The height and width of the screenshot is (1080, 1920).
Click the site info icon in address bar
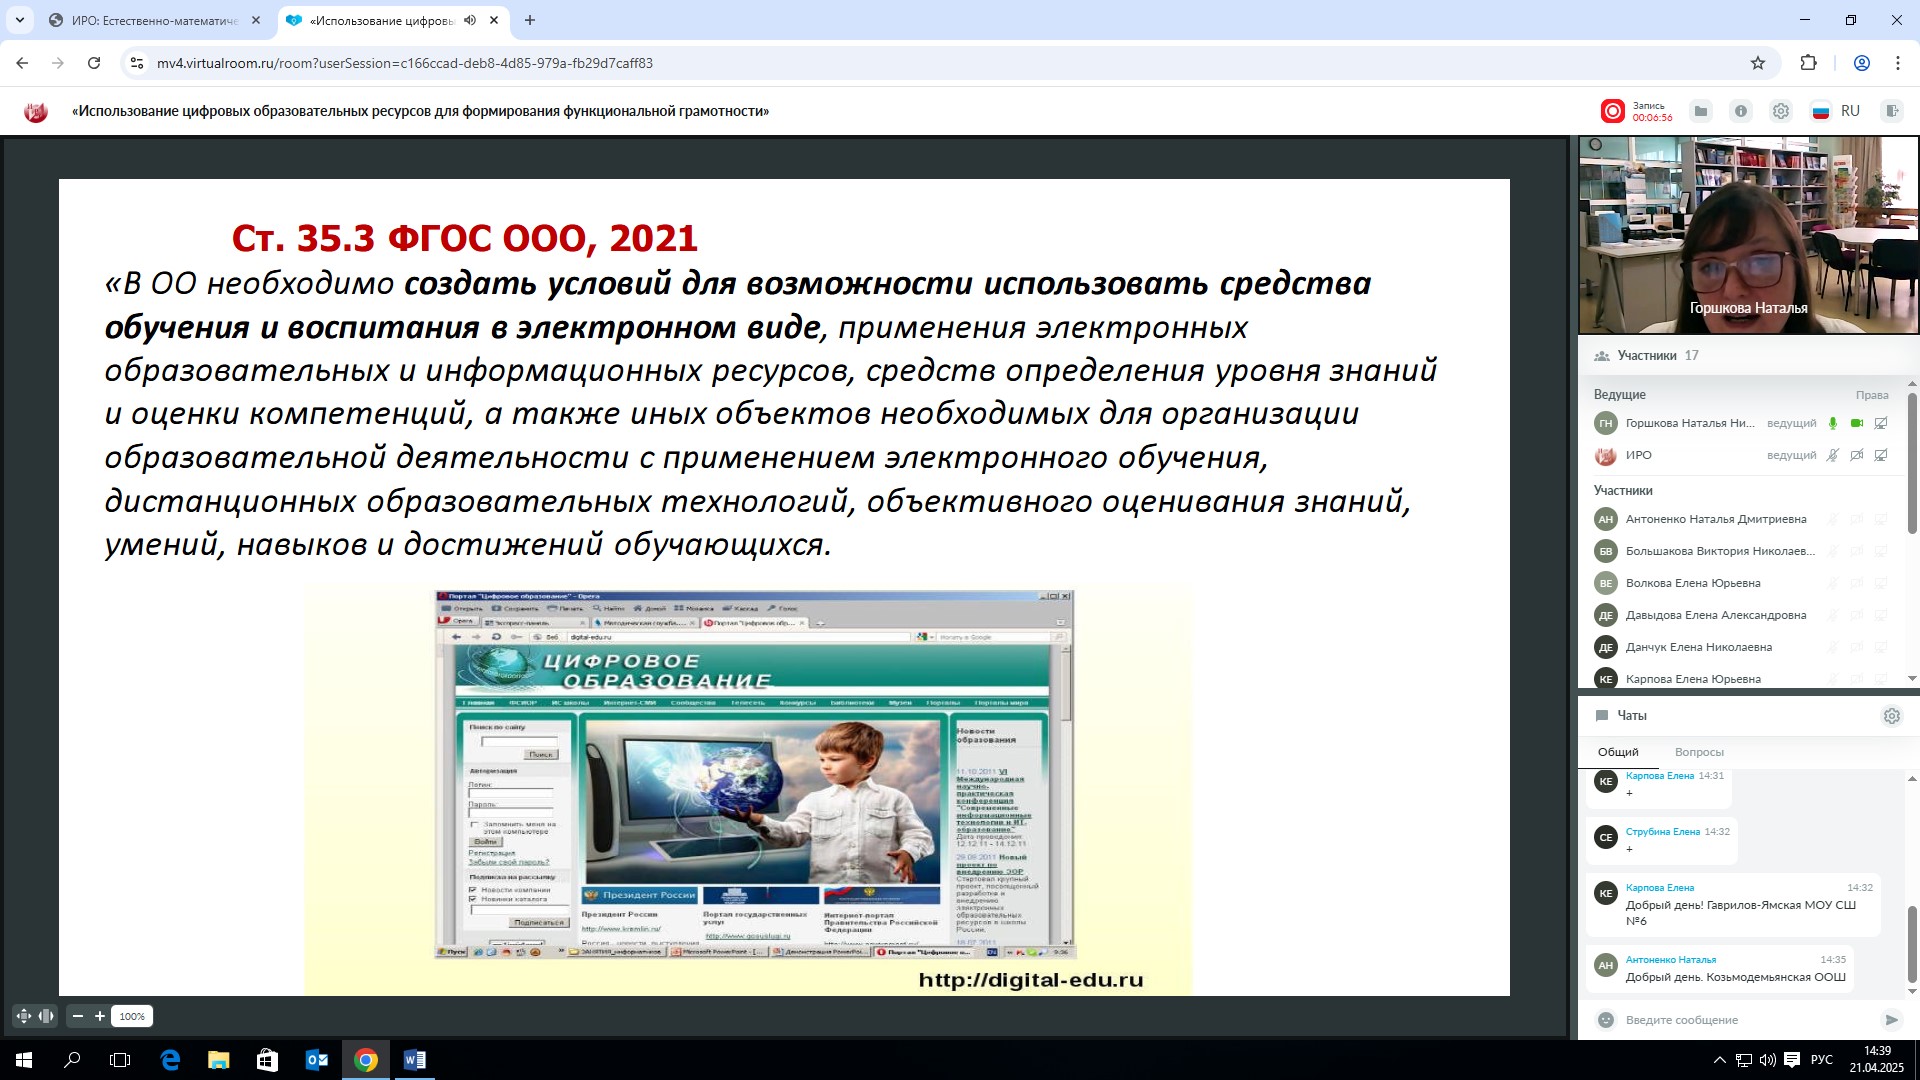[138, 63]
